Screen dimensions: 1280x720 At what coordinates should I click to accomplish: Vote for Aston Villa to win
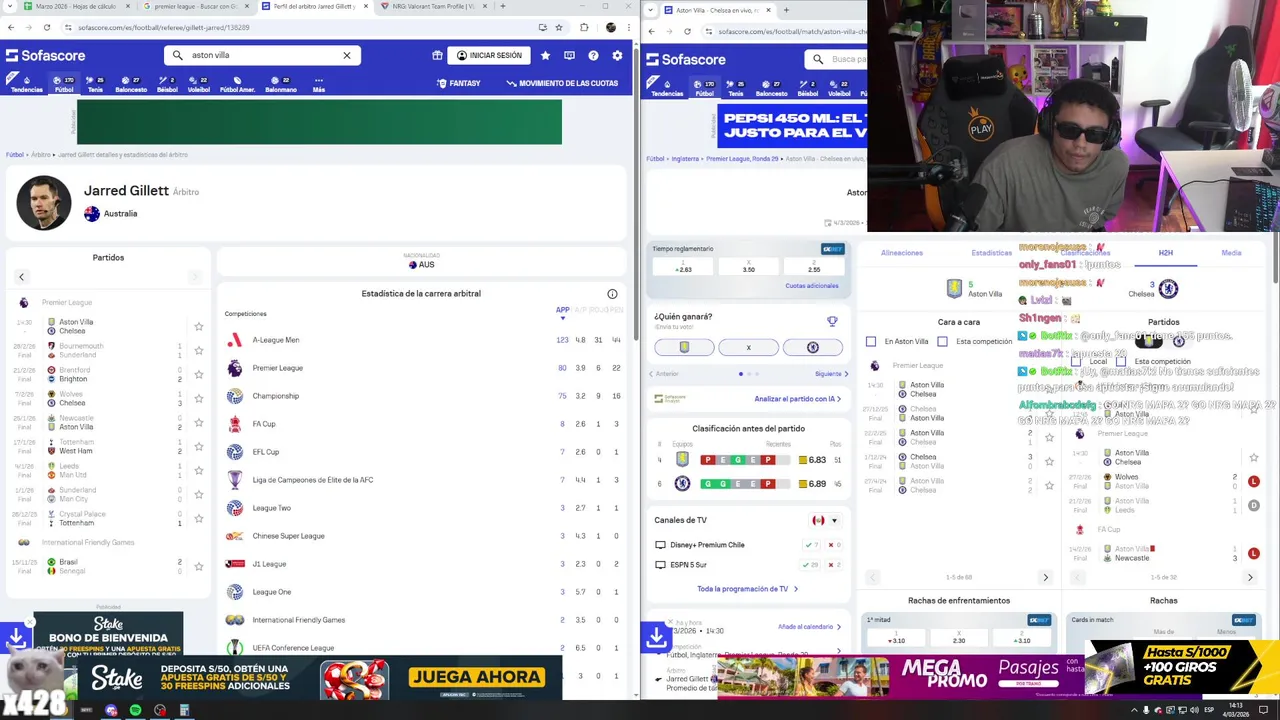[x=684, y=347]
